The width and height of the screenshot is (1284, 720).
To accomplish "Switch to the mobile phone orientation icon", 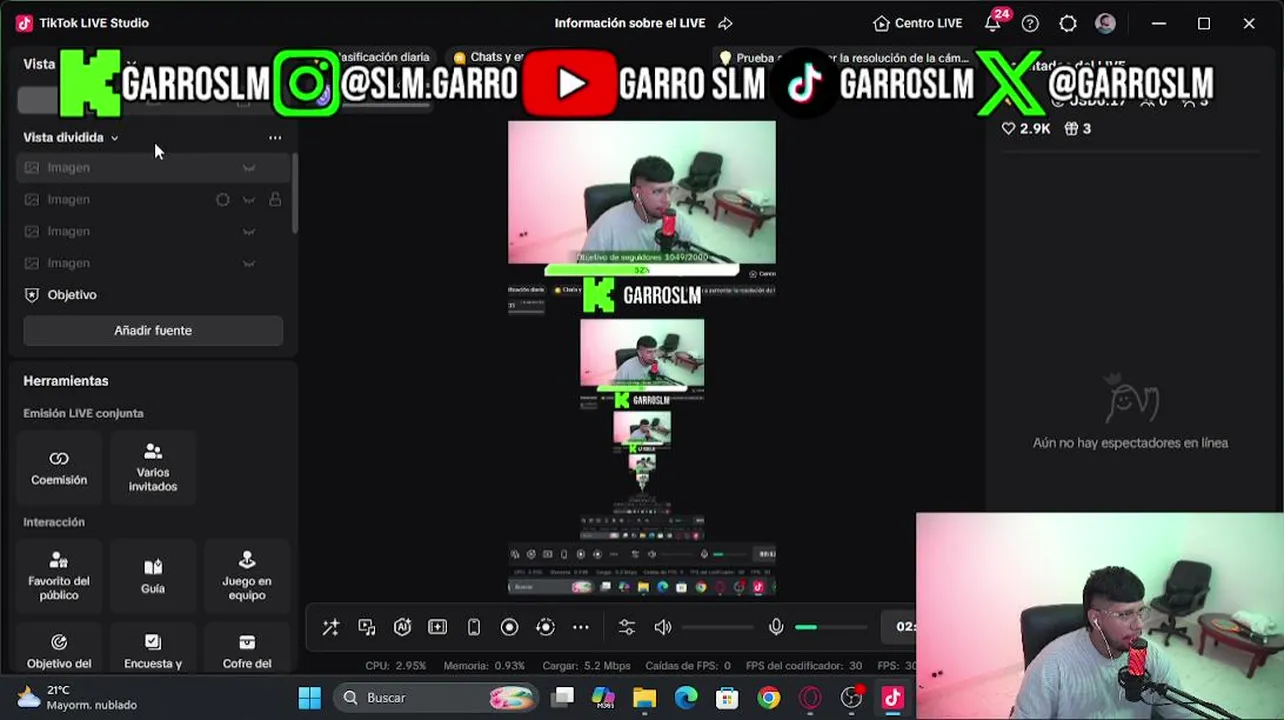I will point(474,627).
